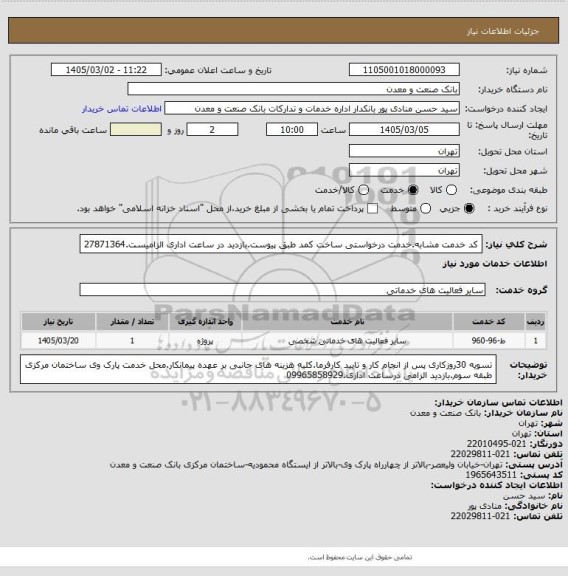The height and width of the screenshot is (576, 568).
Task: Click family name value منادی پور
Action: tap(485, 506)
